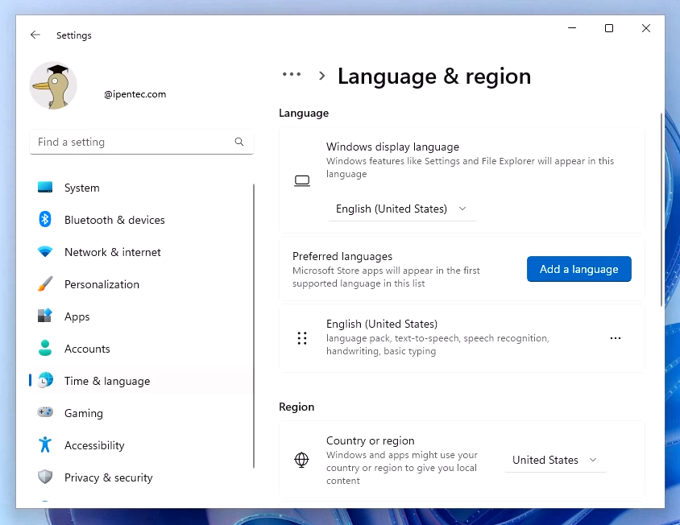Viewport: 680px width, 525px height.
Task: Open the Privacy & security label
Action: tap(108, 477)
